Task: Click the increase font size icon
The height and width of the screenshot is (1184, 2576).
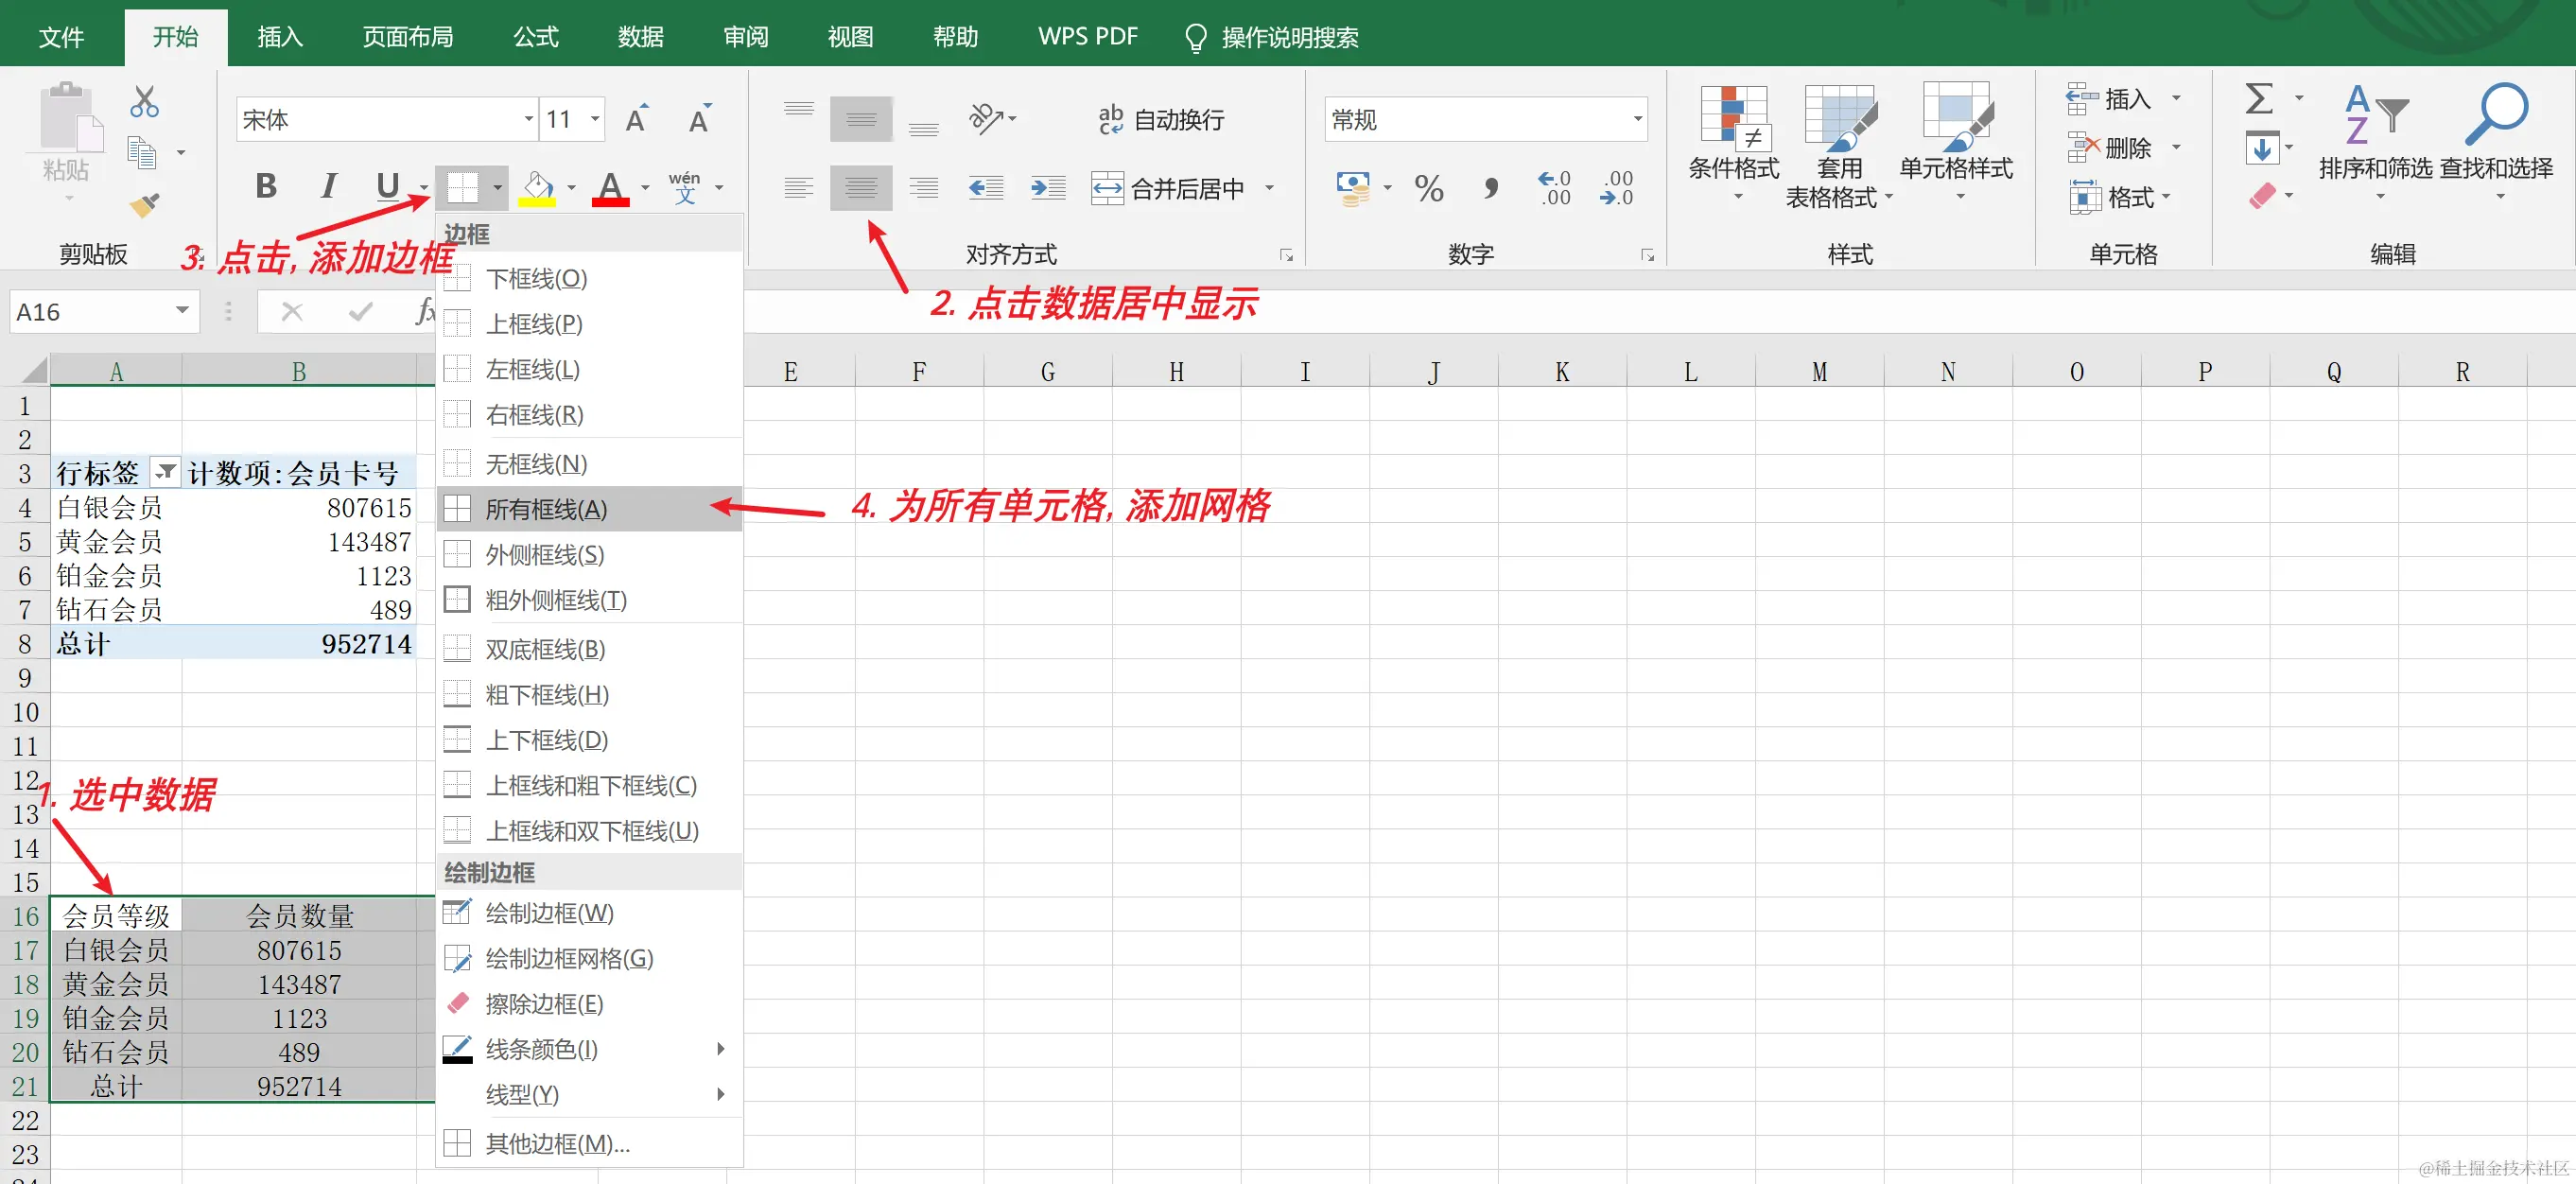Action: point(636,120)
